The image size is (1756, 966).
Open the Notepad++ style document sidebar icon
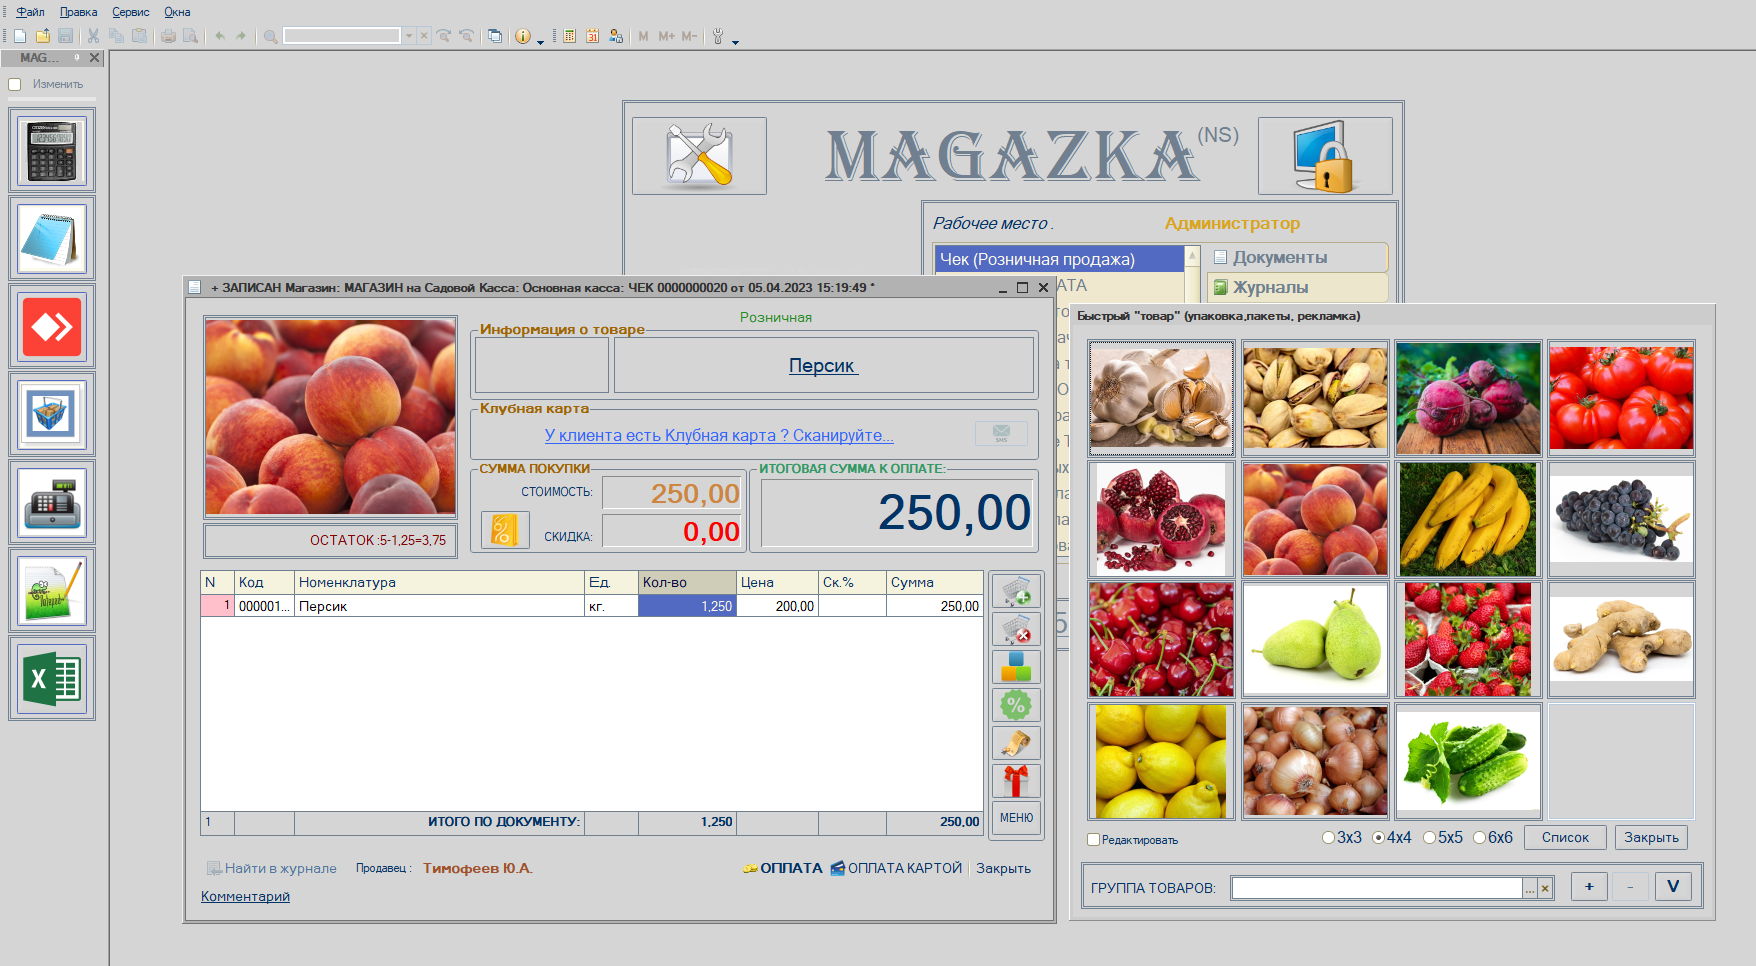[x=52, y=590]
